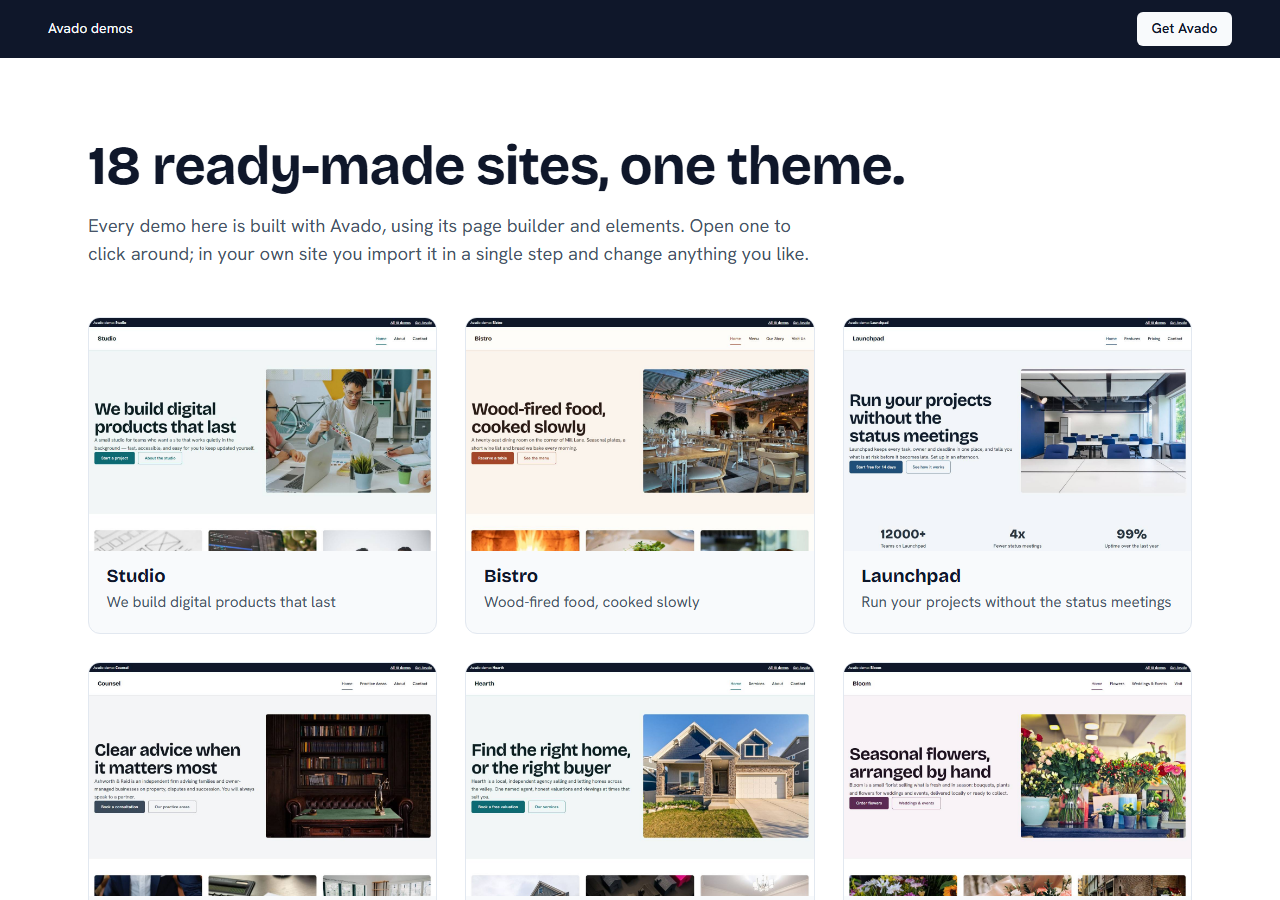This screenshot has width=1280, height=900.
Task: Click the intro paragraph about Avado page builder
Action: (x=448, y=240)
